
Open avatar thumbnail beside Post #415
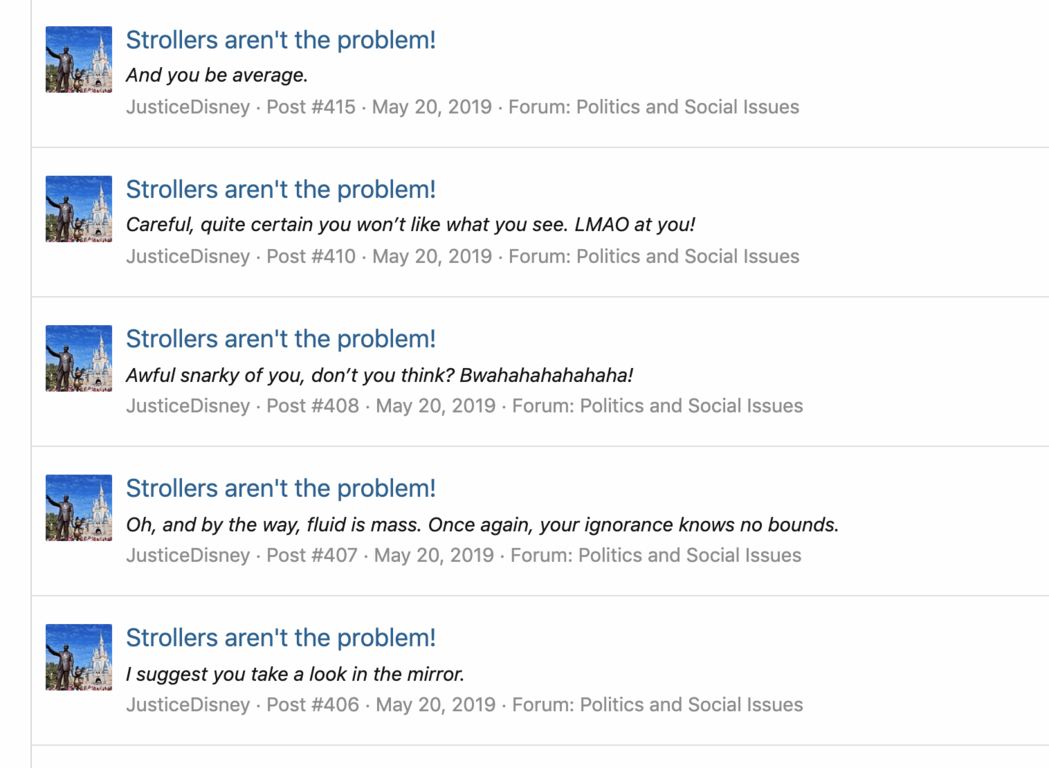coord(79,60)
